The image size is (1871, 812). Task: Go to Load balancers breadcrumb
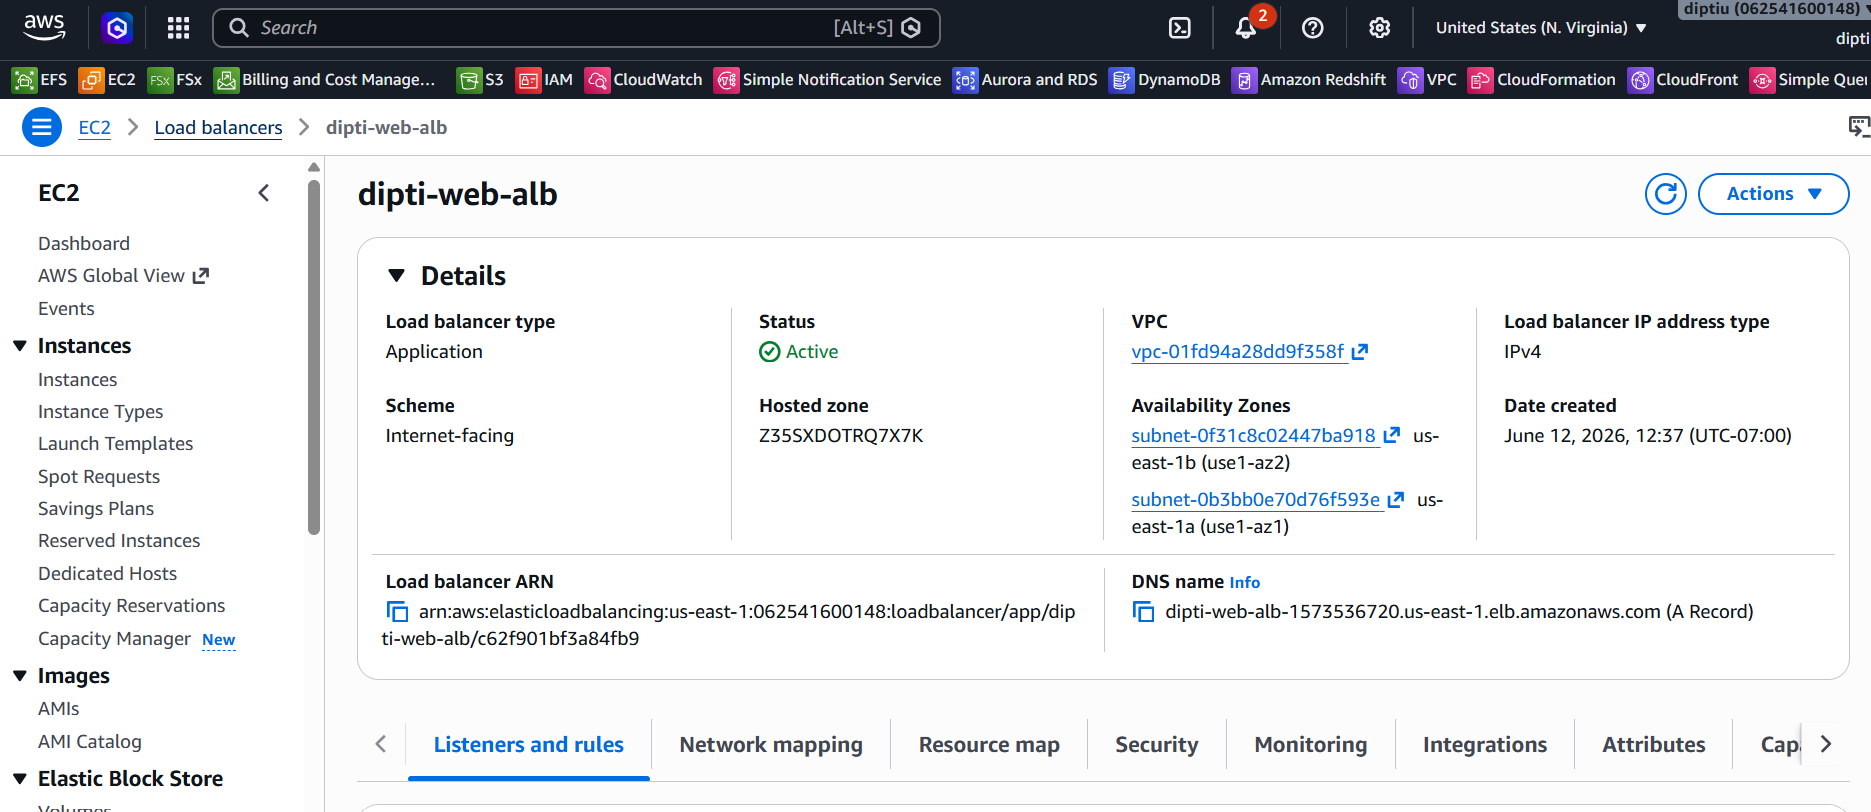click(218, 128)
